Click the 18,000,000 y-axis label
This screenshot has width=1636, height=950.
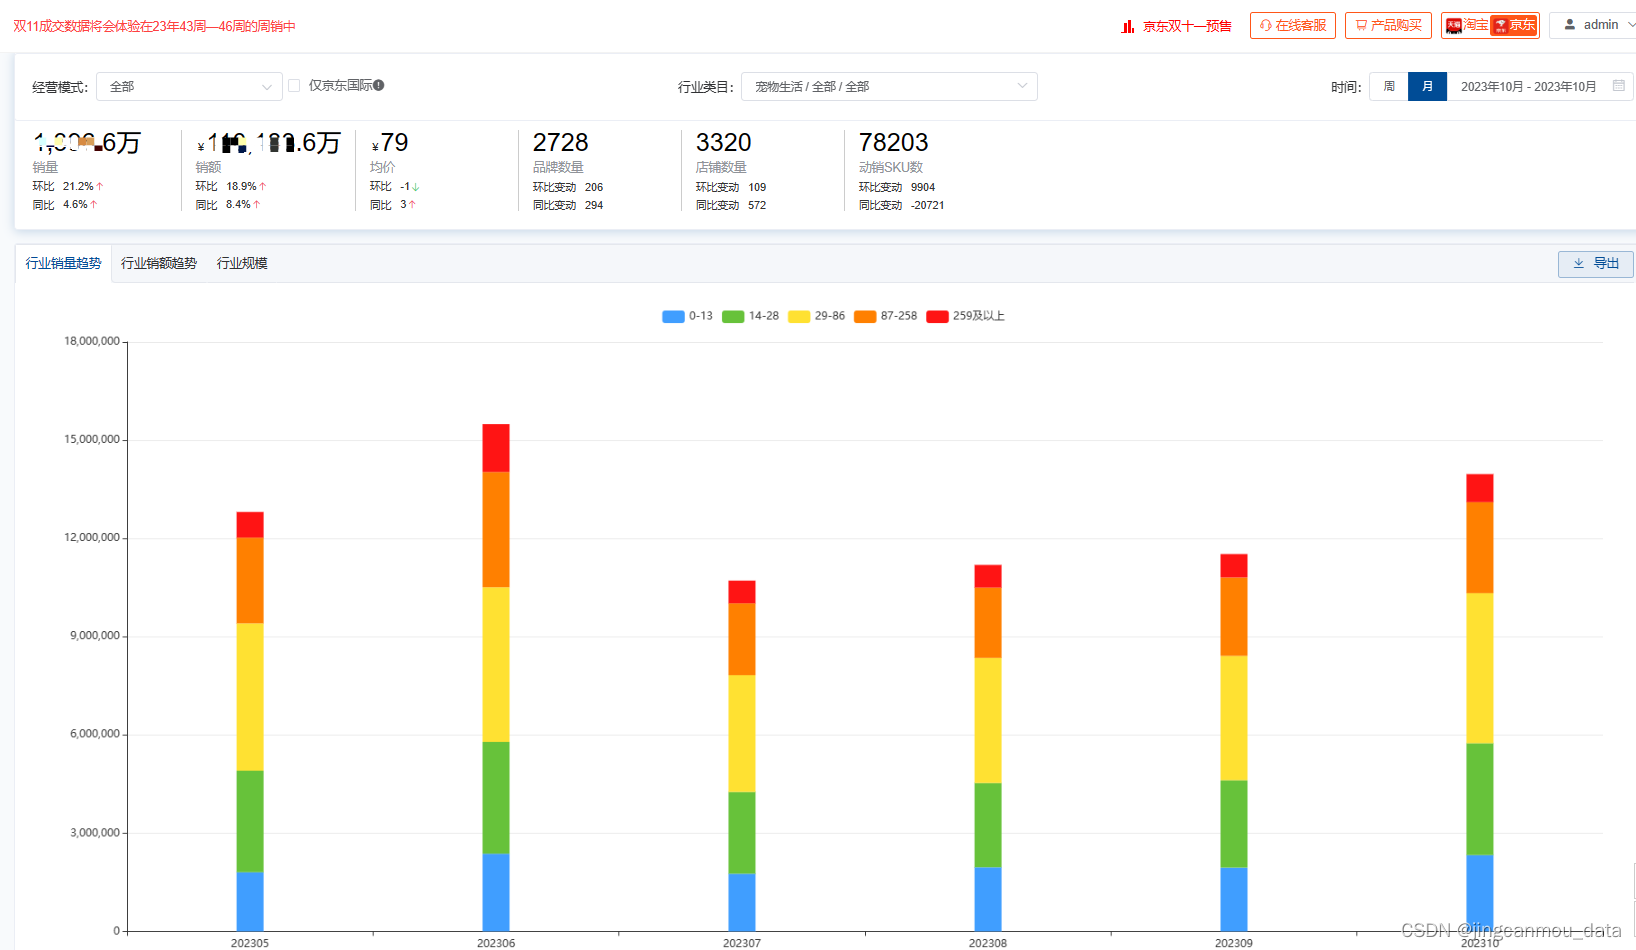coord(92,342)
